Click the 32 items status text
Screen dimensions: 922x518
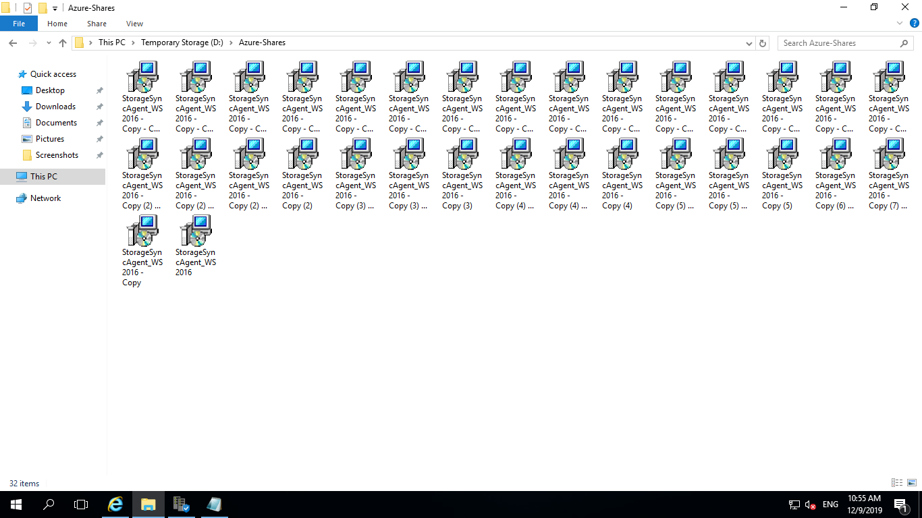pyautogui.click(x=24, y=483)
